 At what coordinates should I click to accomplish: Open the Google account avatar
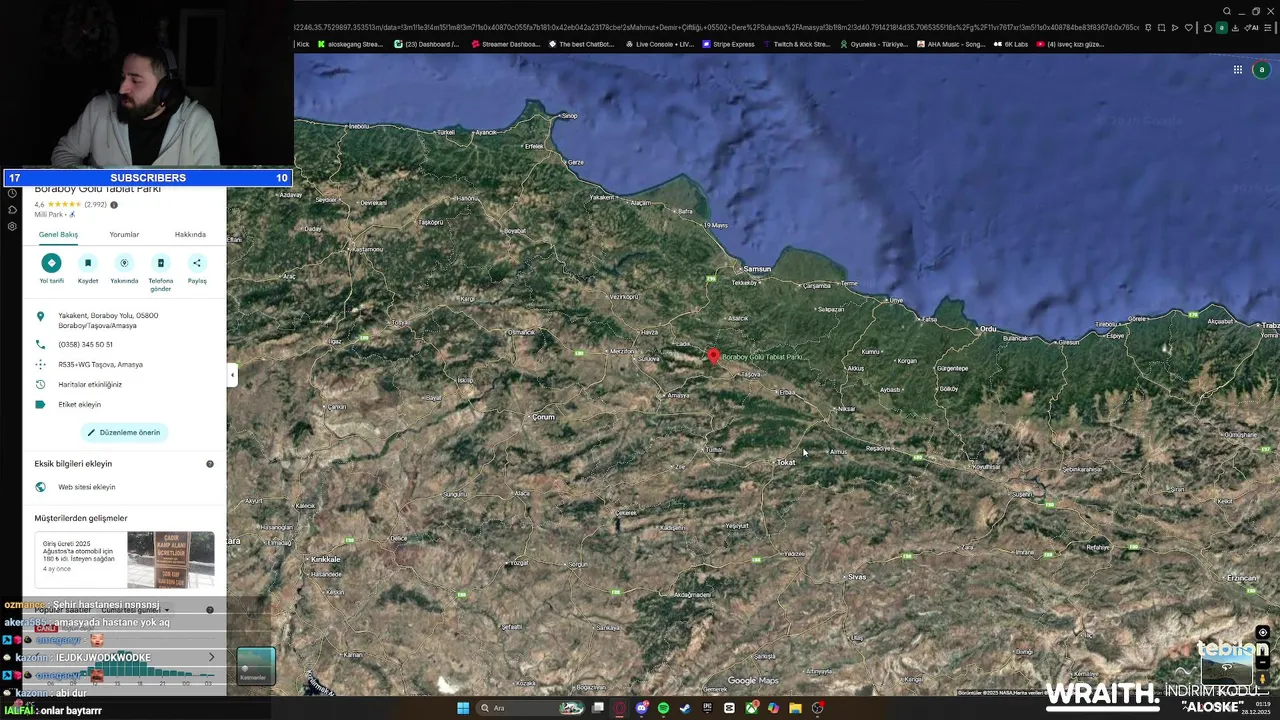(1262, 70)
